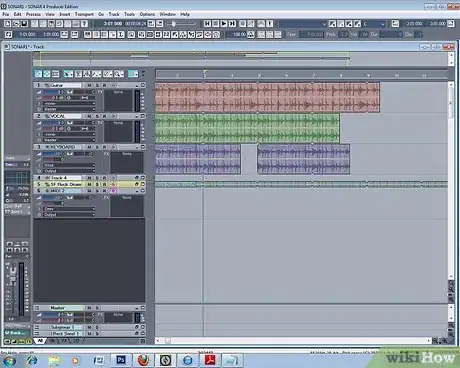Solo the Master bus
This screenshot has height=368, width=460.
point(97,308)
